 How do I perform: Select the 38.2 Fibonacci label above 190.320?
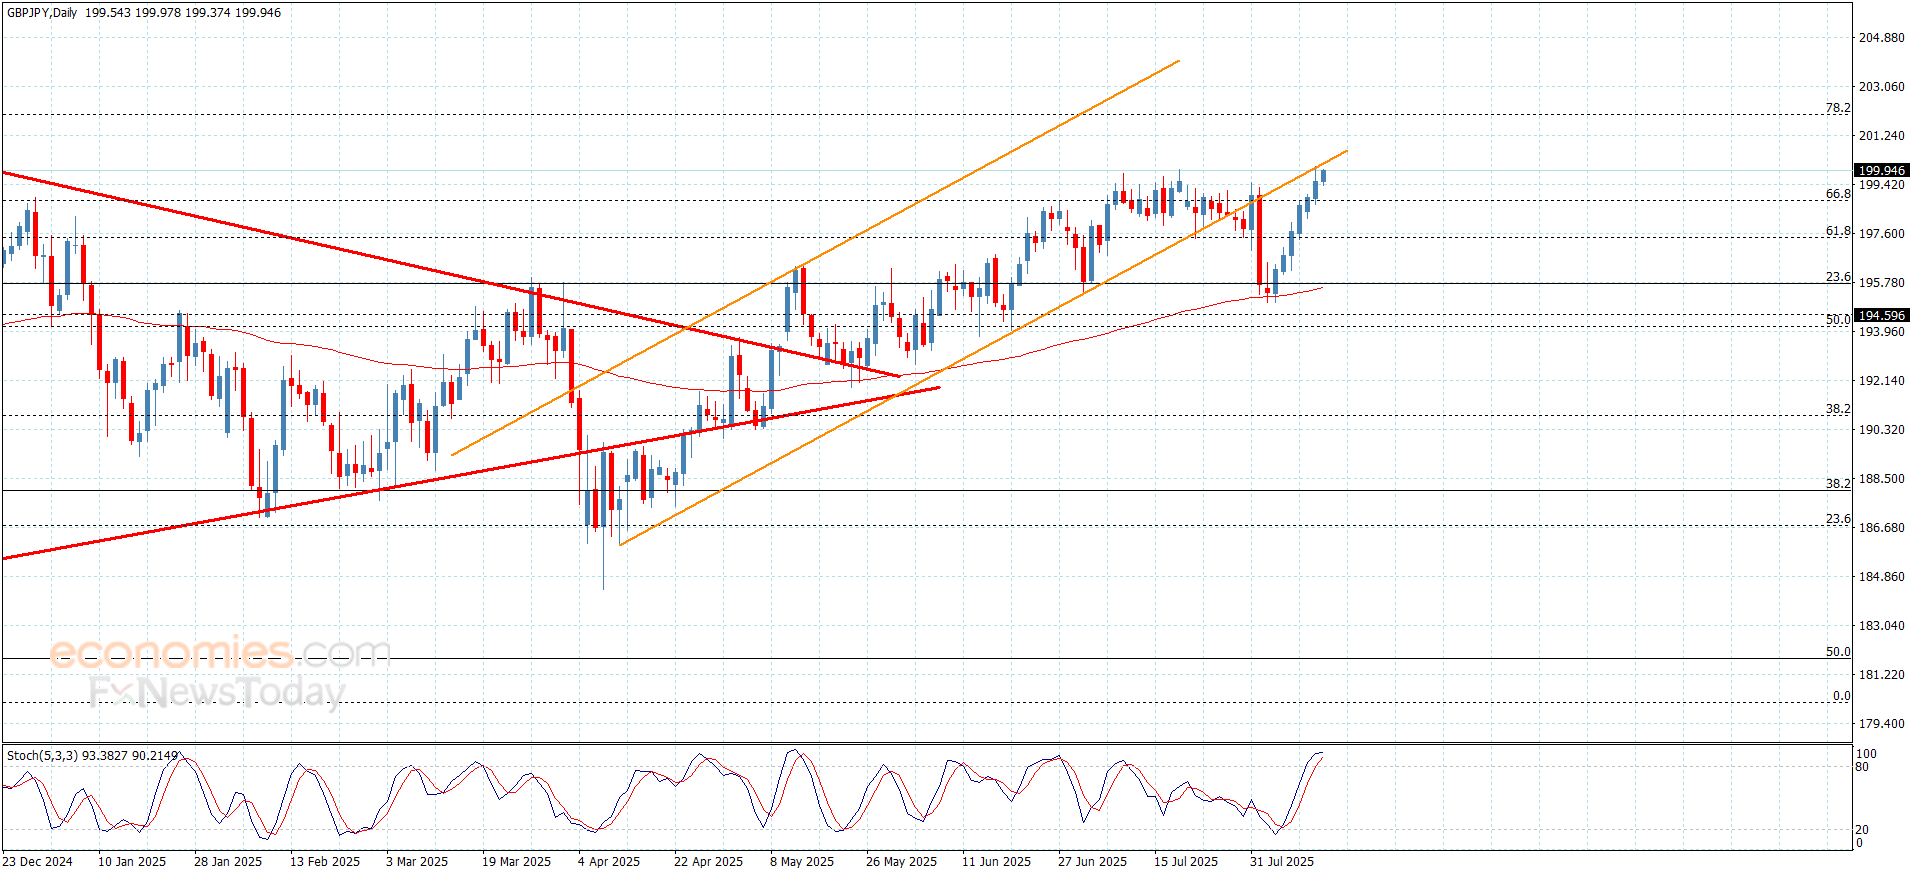[1838, 409]
